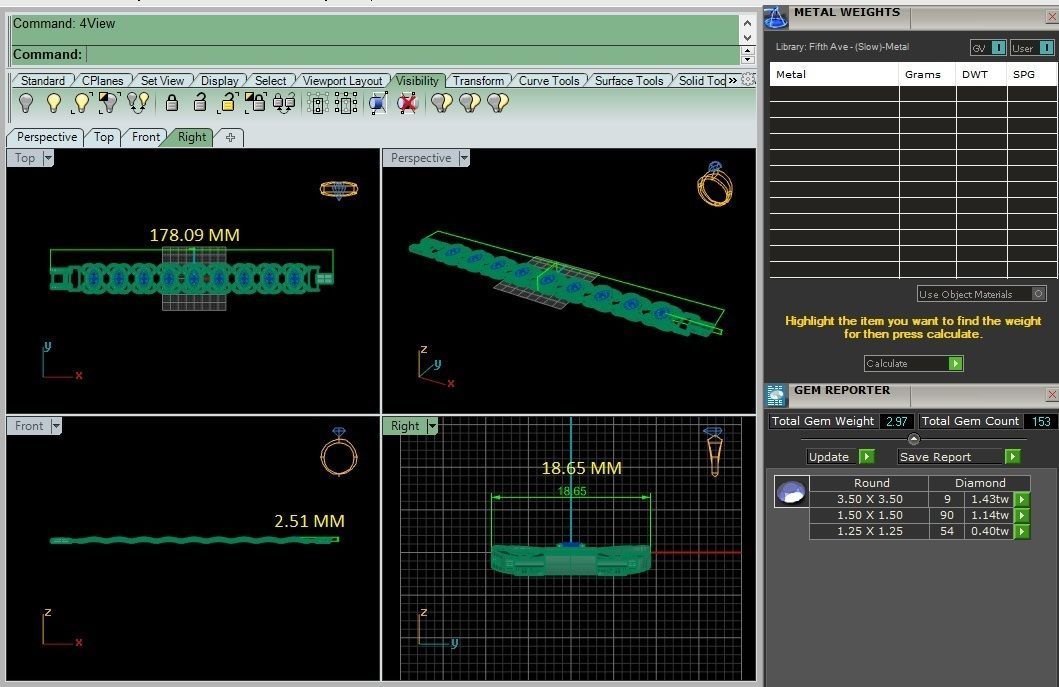Click the Invert Hide half-shaded lightbulb icon
1059x687 pixels.
pyautogui.click(x=109, y=103)
